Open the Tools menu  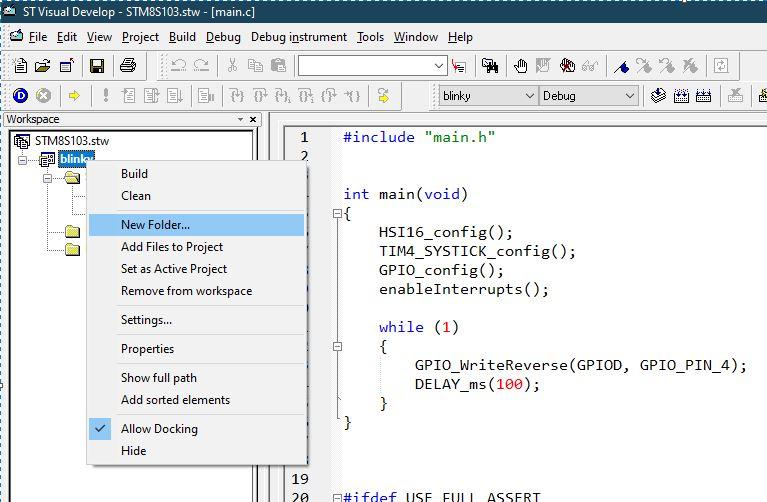pos(370,37)
